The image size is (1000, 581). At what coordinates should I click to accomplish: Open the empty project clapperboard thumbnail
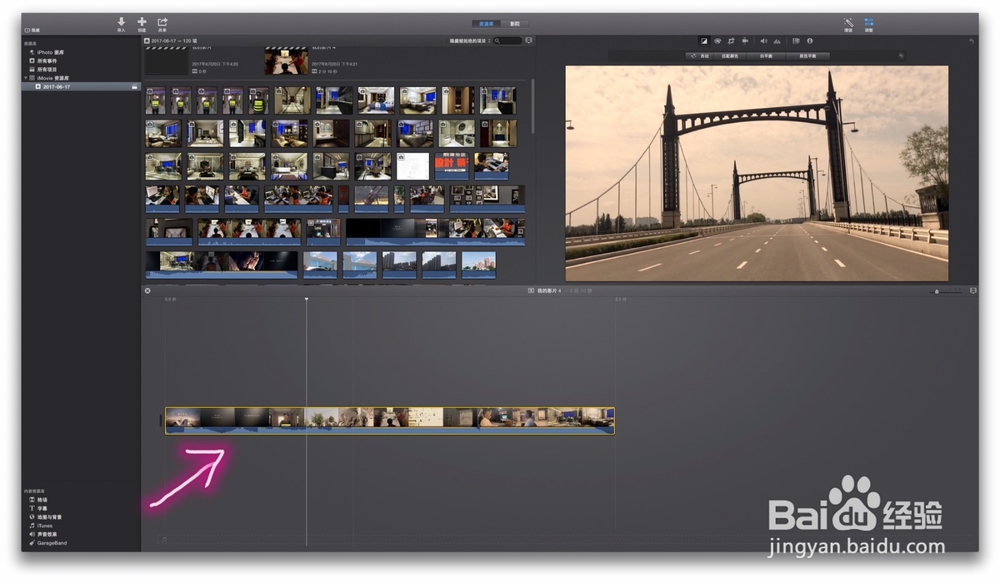click(166, 61)
